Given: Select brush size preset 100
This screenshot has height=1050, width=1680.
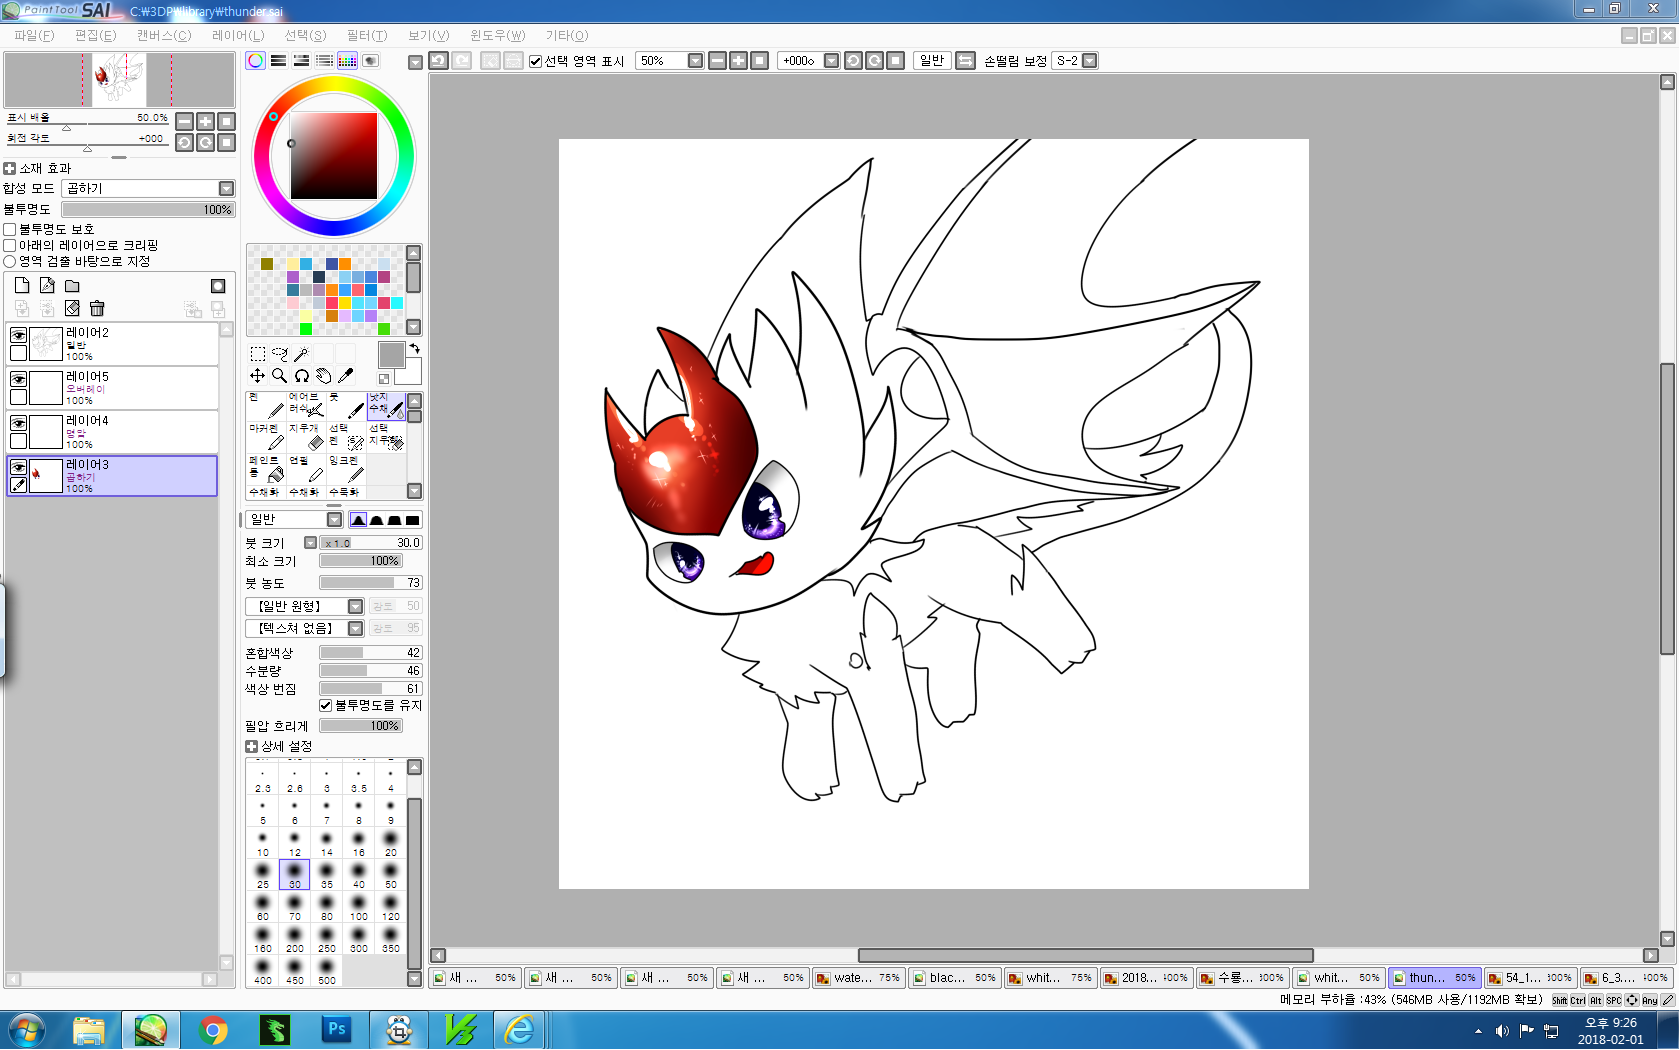Looking at the screenshot, I should (x=359, y=907).
